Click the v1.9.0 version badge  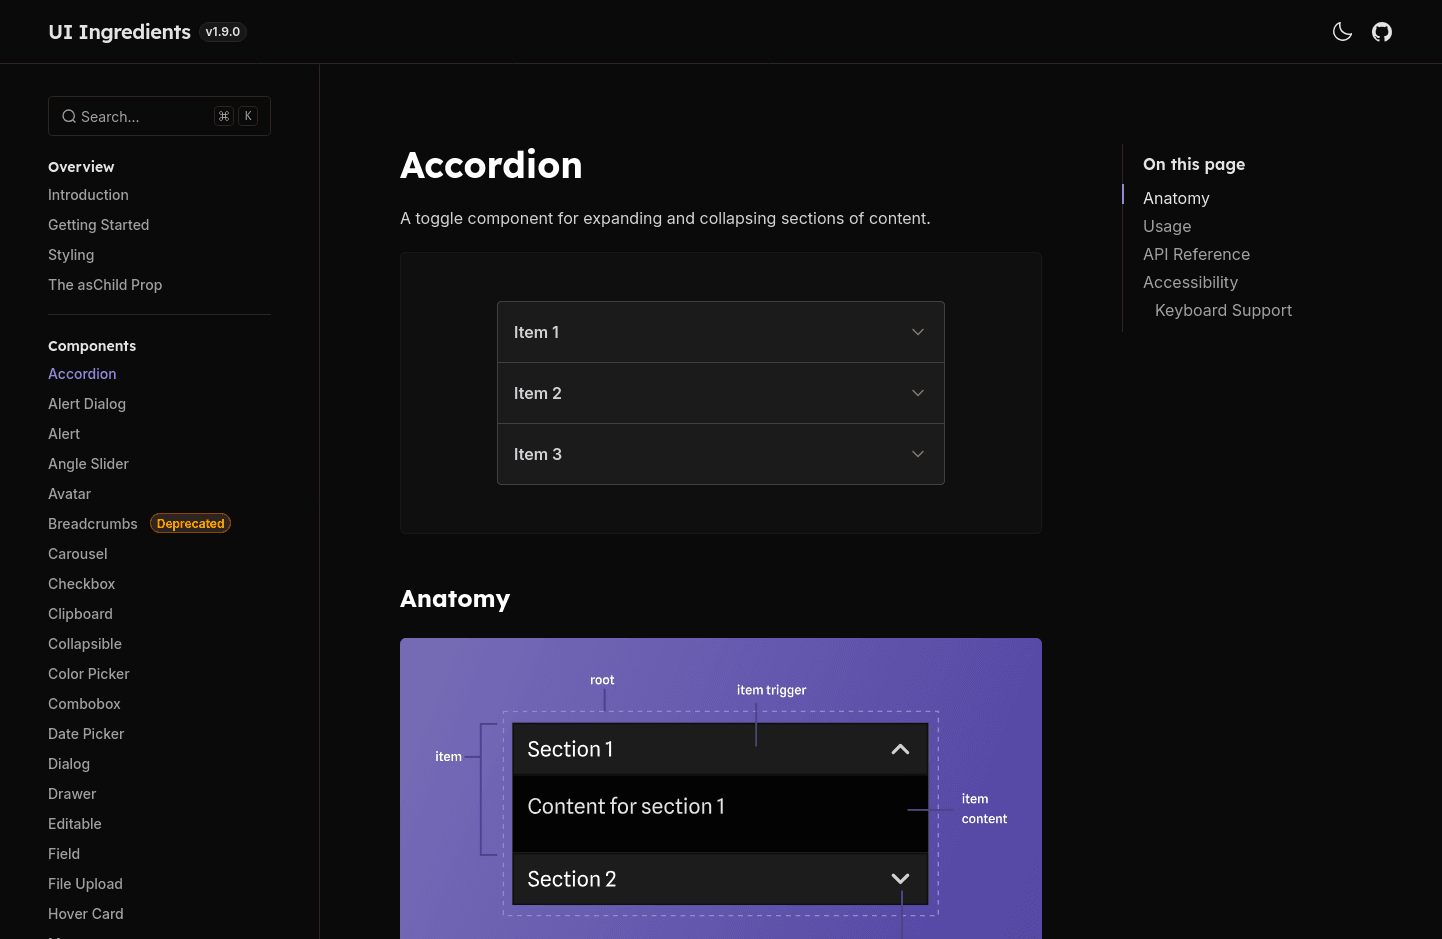tap(223, 32)
